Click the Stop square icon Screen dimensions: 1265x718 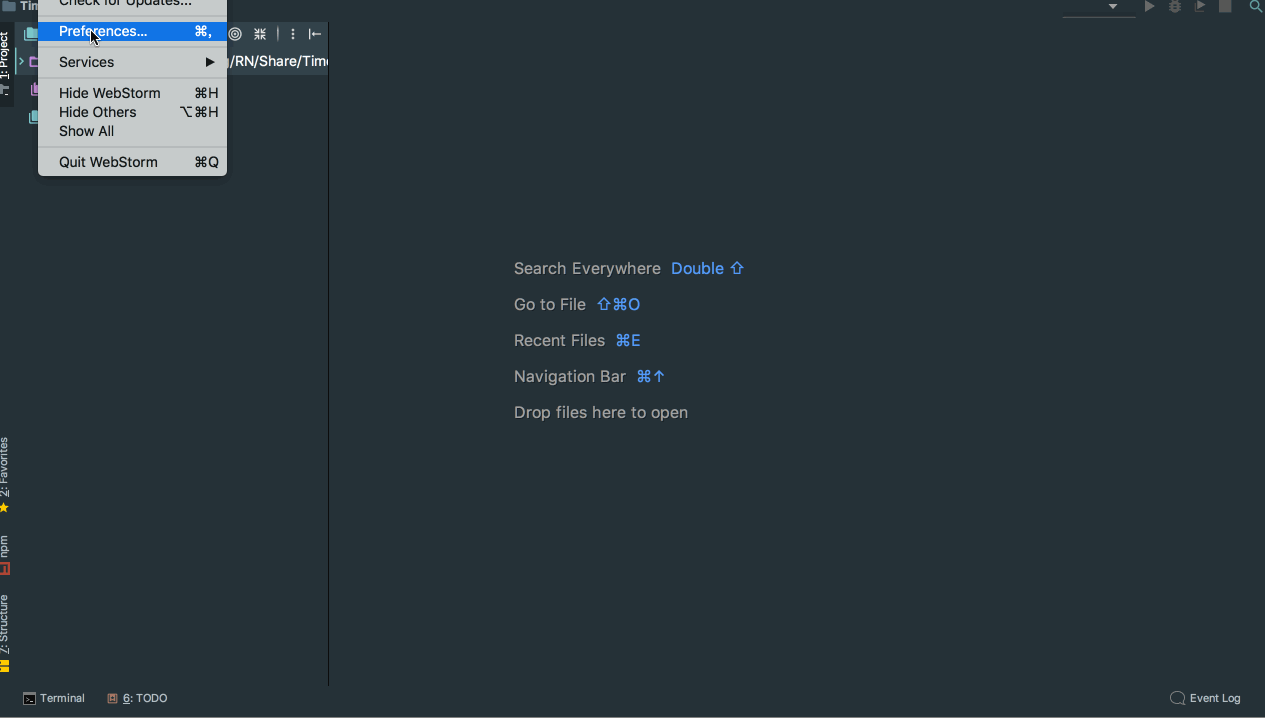tap(1225, 7)
